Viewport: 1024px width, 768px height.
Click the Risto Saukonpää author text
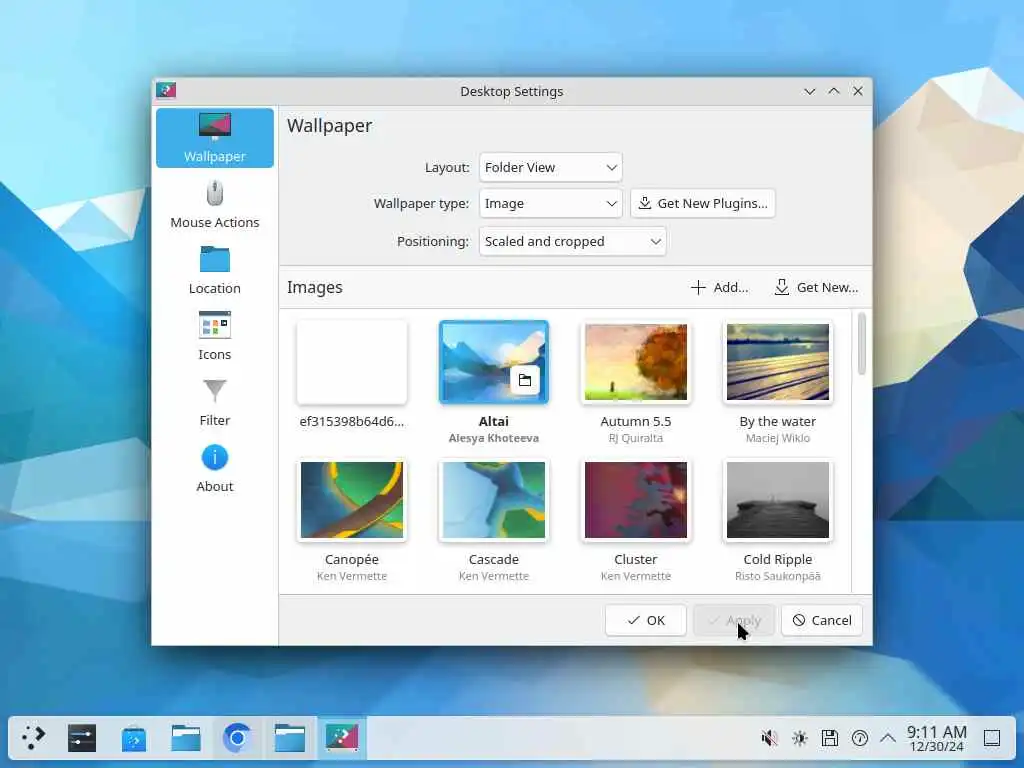[x=778, y=576]
